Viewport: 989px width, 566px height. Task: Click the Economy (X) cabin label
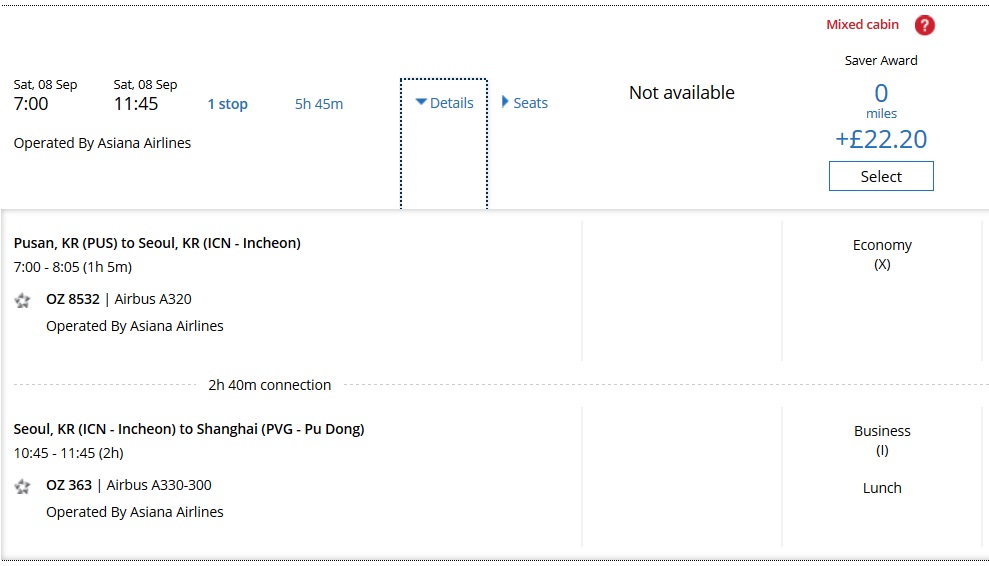point(882,254)
